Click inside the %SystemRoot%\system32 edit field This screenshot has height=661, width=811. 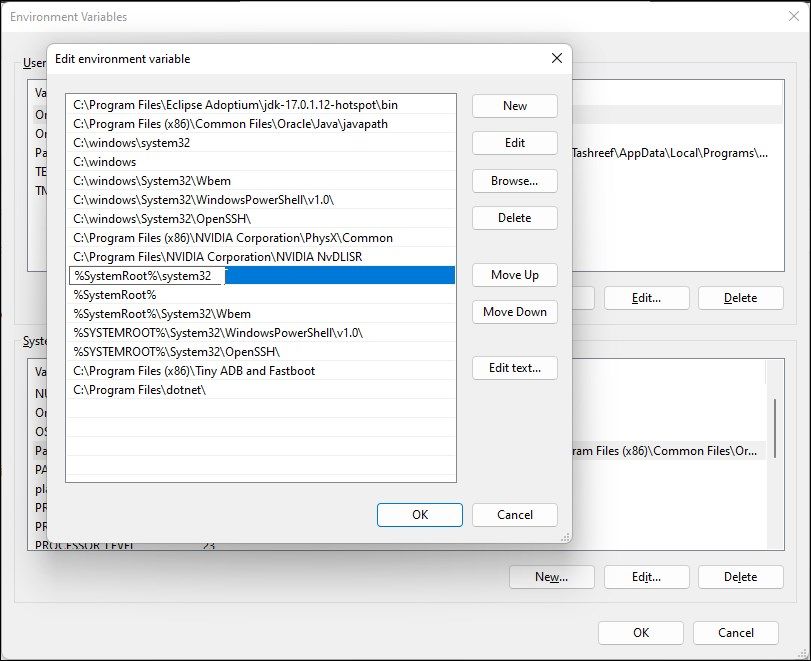click(x=150, y=275)
